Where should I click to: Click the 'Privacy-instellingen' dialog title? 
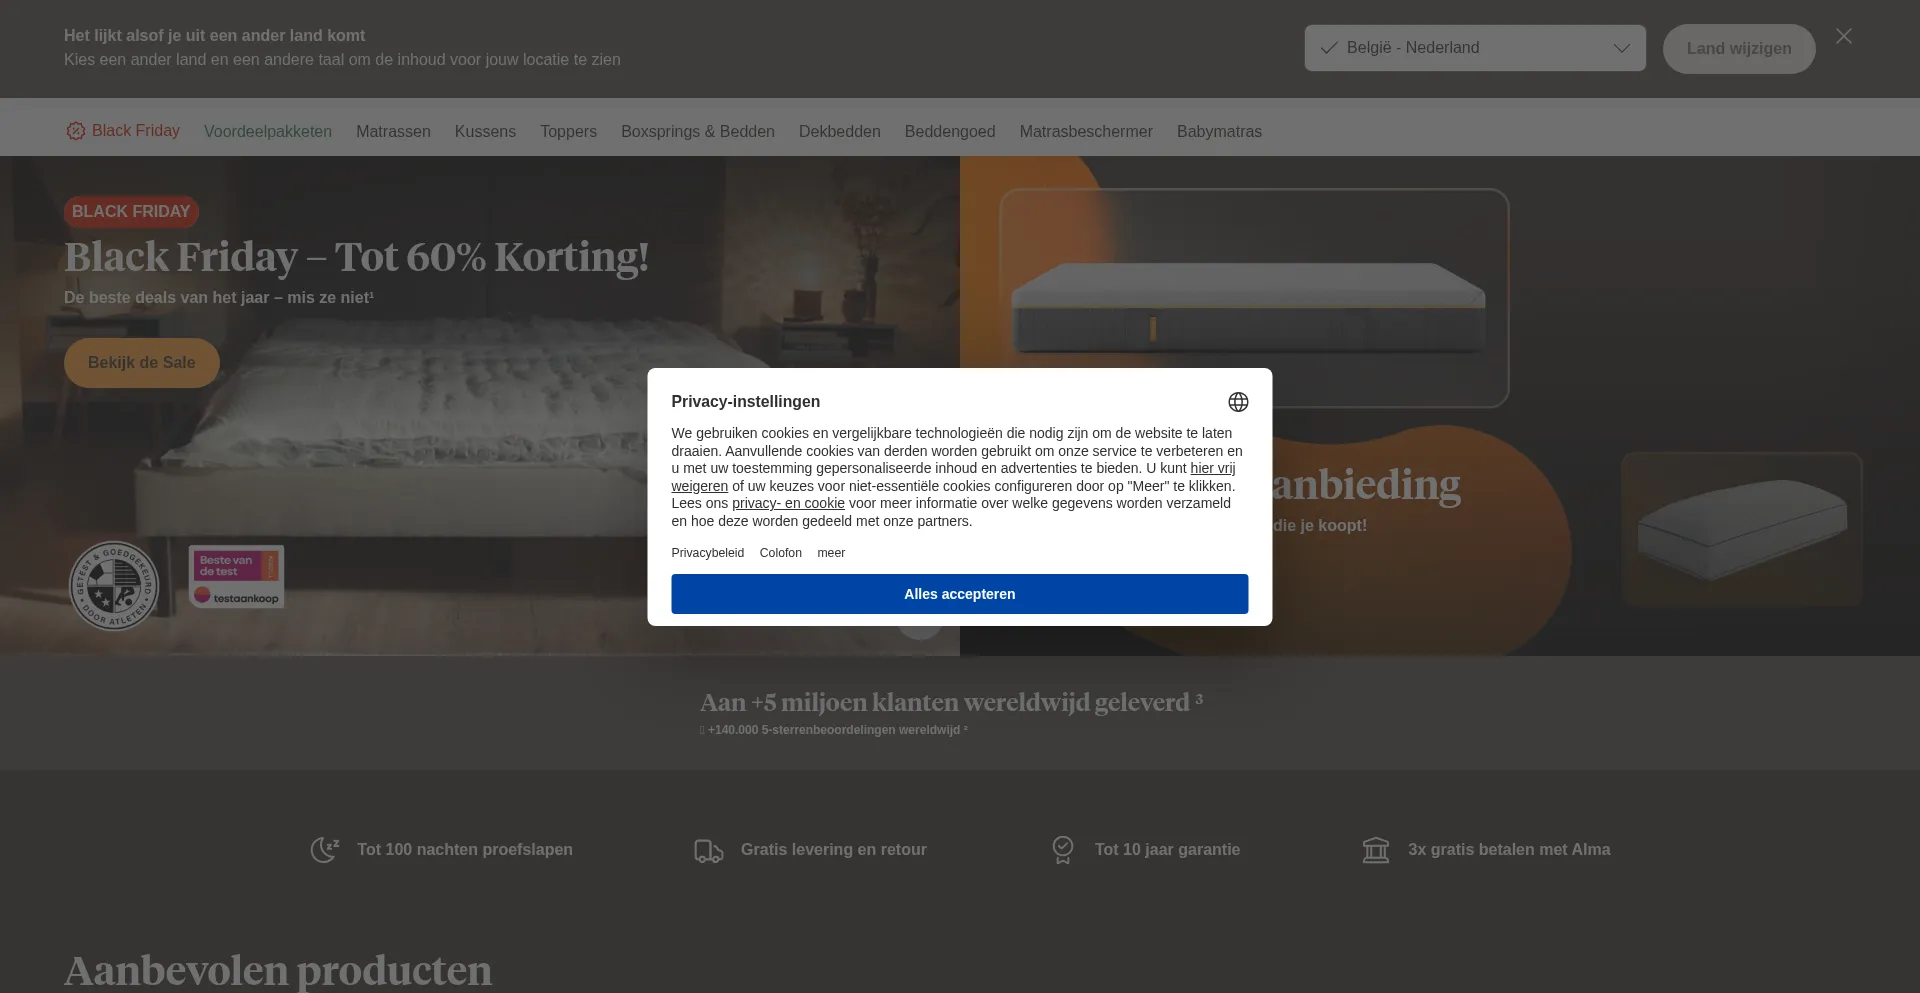[746, 402]
